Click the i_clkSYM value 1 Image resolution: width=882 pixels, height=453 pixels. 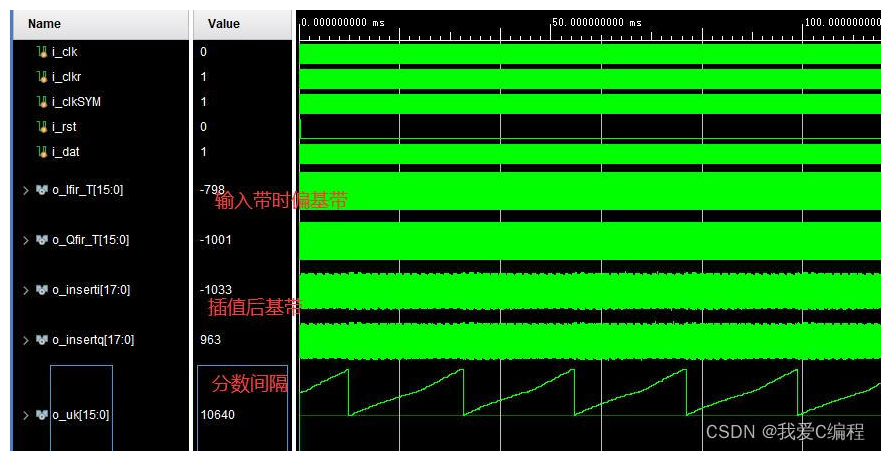click(x=204, y=102)
